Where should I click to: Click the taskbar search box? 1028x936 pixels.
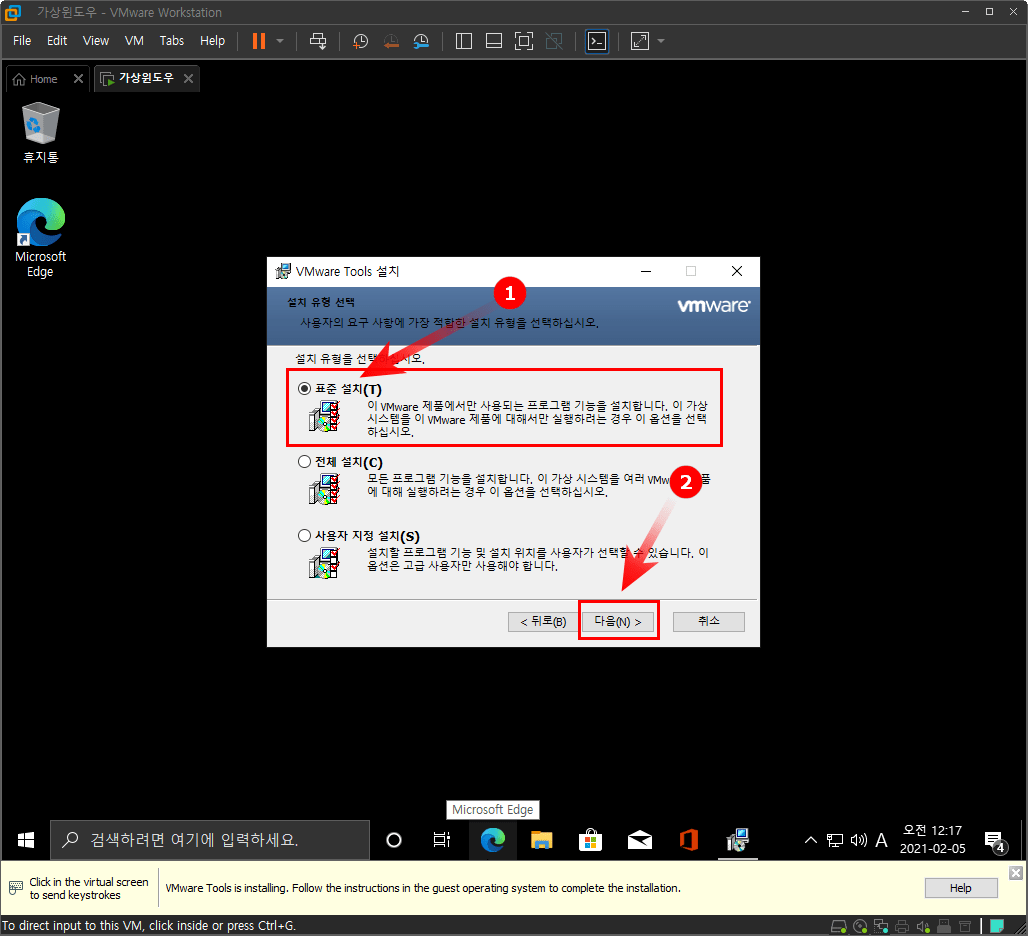[210, 840]
